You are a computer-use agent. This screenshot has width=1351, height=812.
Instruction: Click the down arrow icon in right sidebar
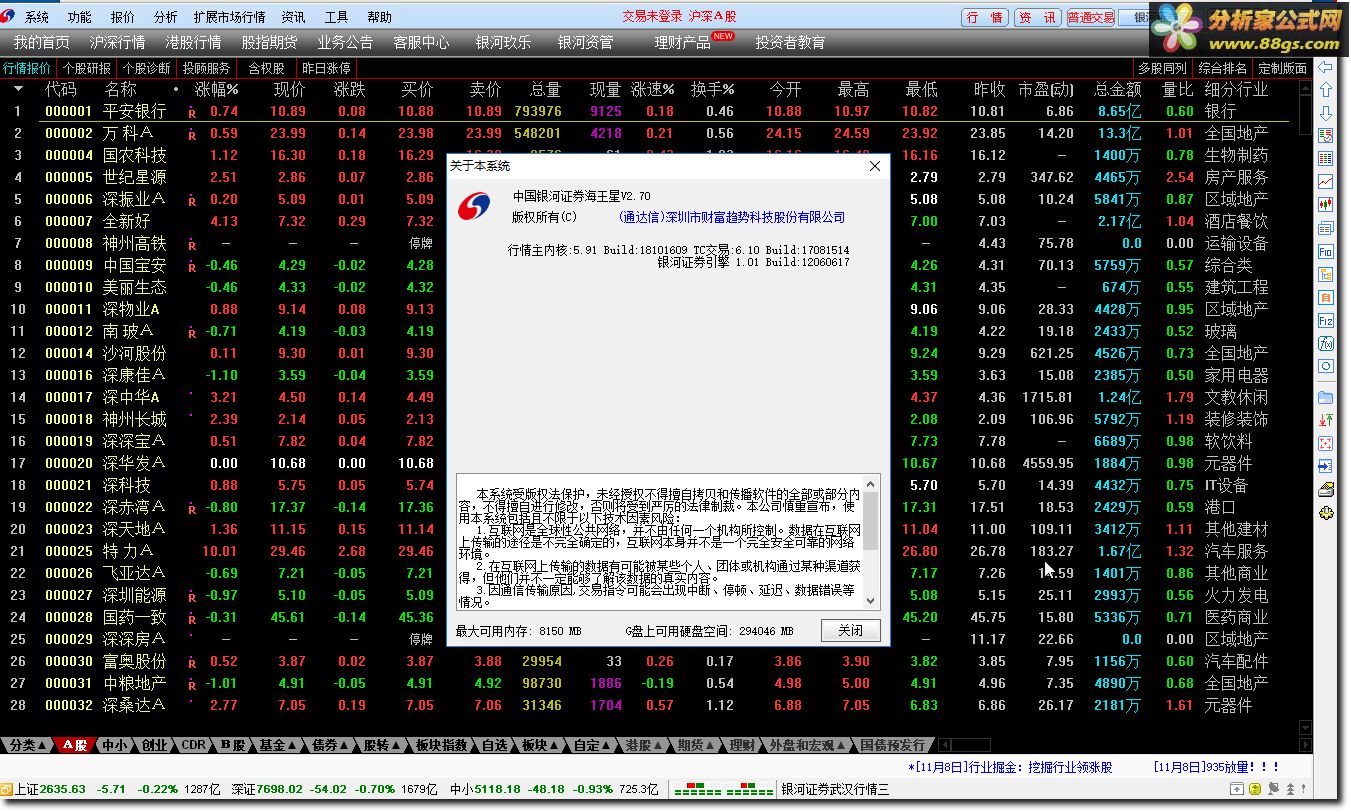[x=1326, y=113]
